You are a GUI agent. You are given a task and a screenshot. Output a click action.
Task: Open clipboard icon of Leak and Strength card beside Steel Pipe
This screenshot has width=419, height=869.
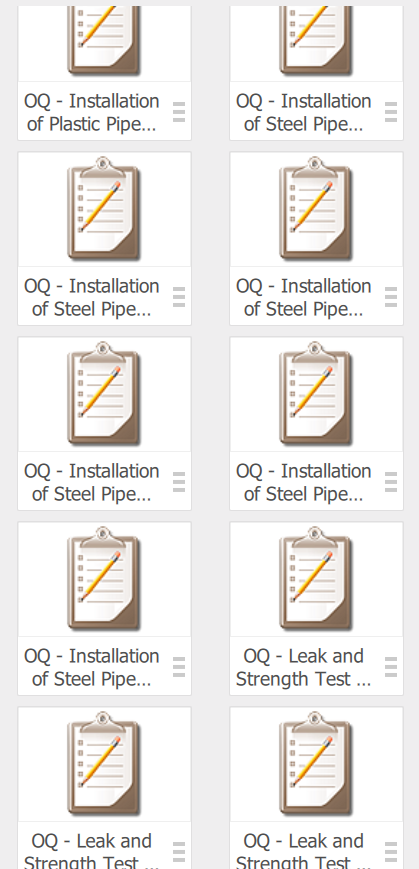coord(316,579)
